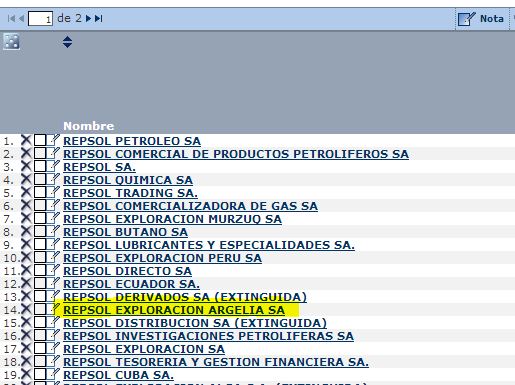Open REPSOL SA. company link
This screenshot has height=385, width=515.
pyautogui.click(x=100, y=167)
